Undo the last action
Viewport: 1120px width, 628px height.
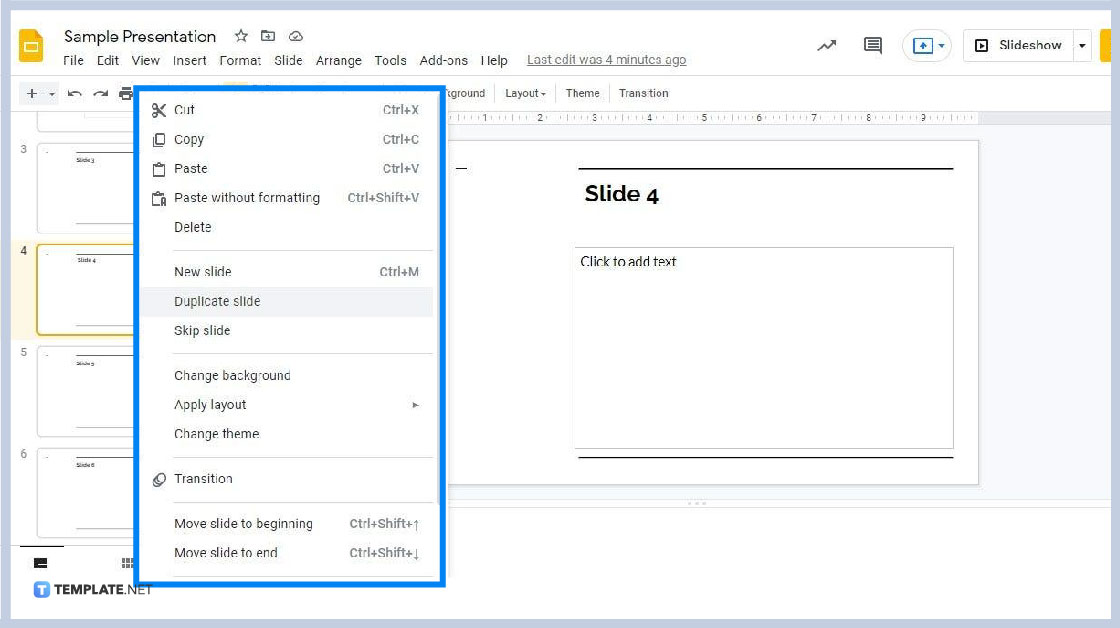coord(73,93)
